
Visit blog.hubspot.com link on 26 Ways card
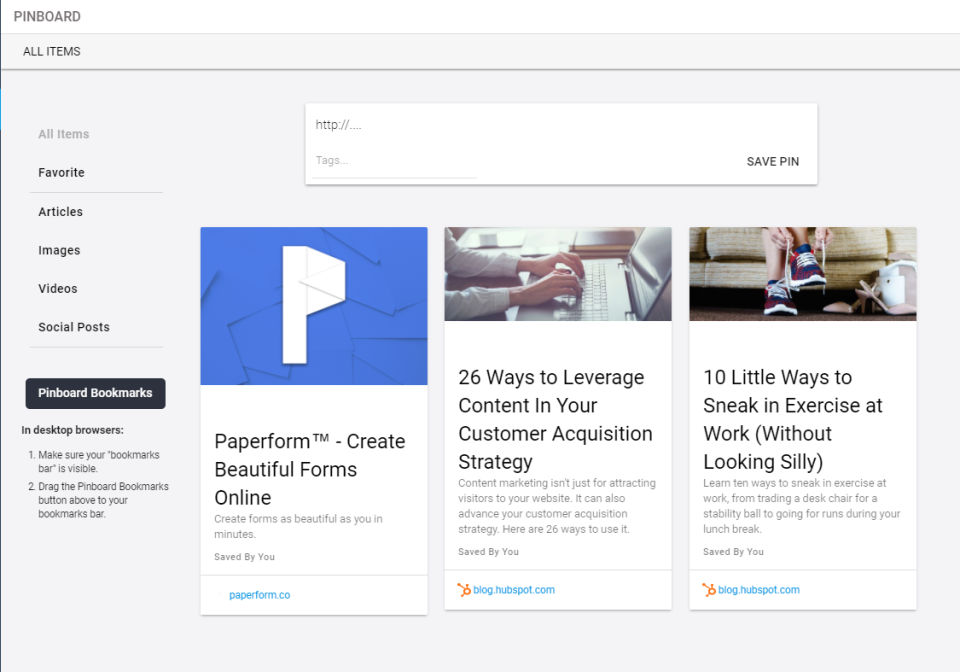[x=514, y=590]
